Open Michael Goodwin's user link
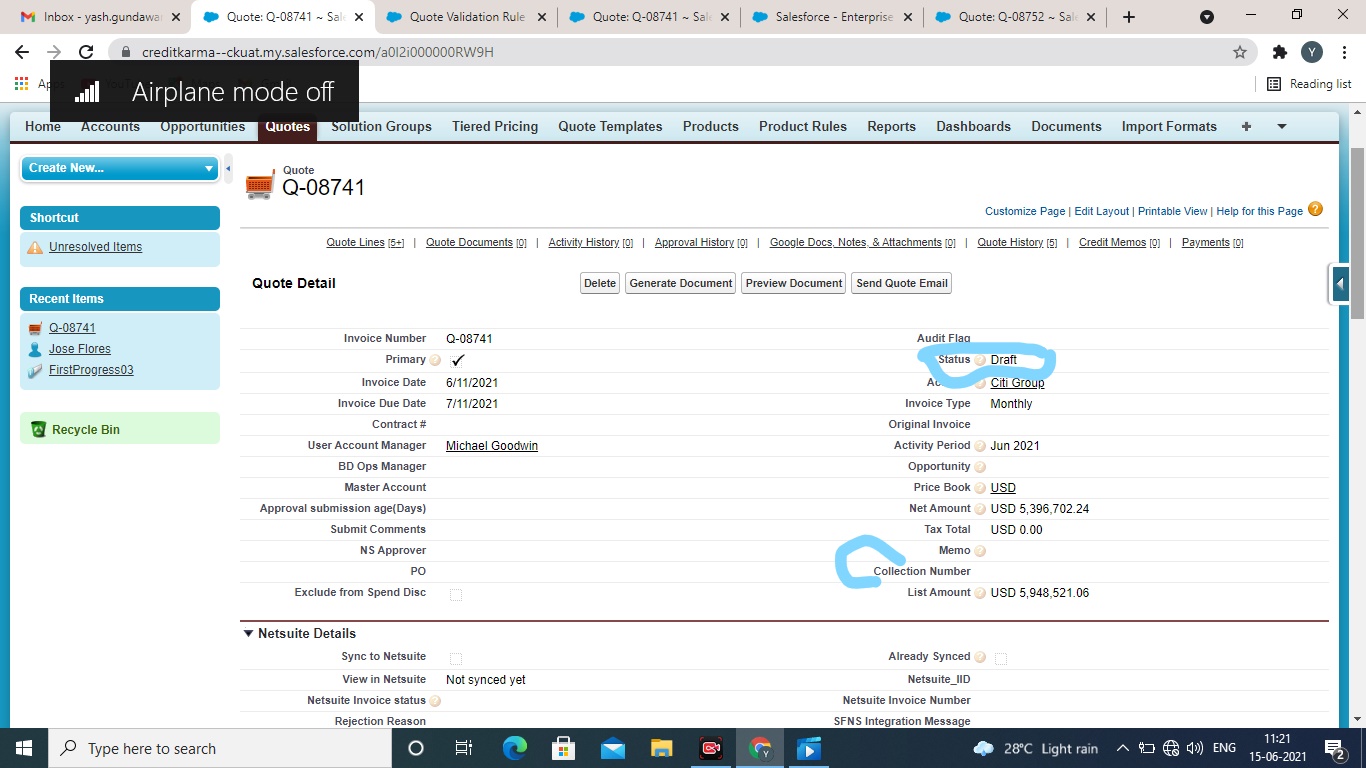Image resolution: width=1366 pixels, height=768 pixels. 492,446
